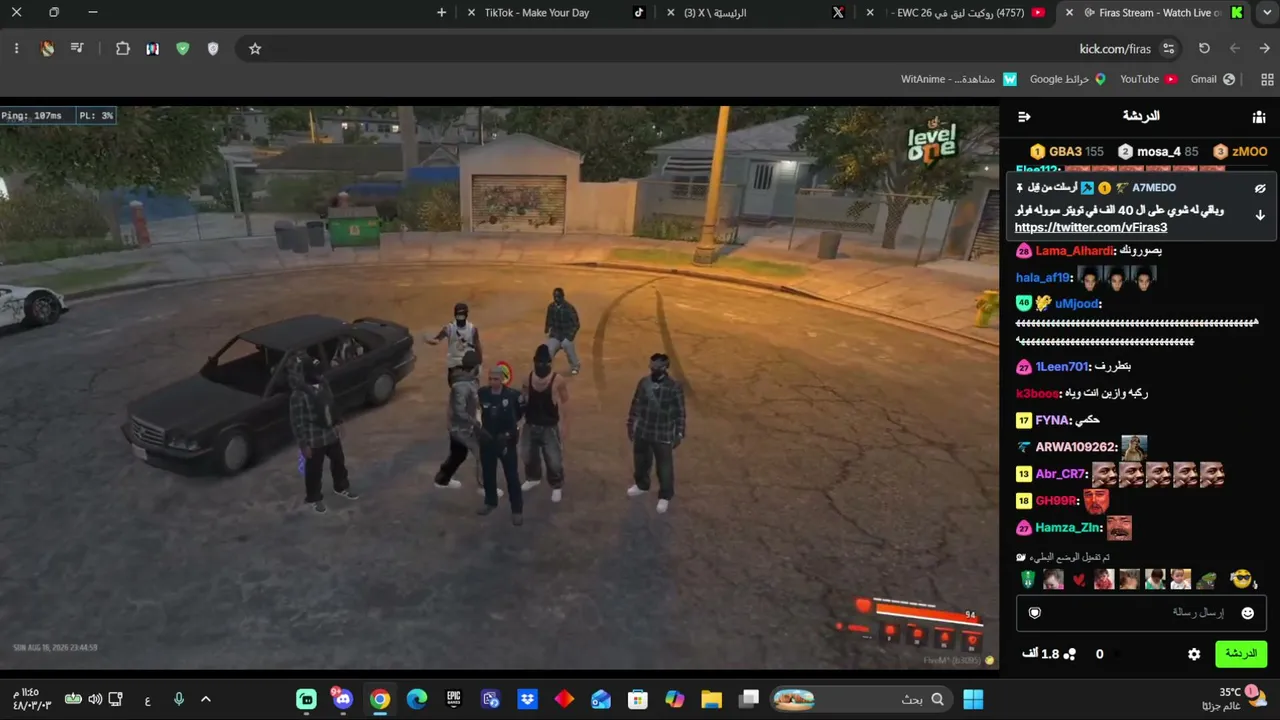
Task: Open the Google Maps bookmark
Action: [1068, 79]
